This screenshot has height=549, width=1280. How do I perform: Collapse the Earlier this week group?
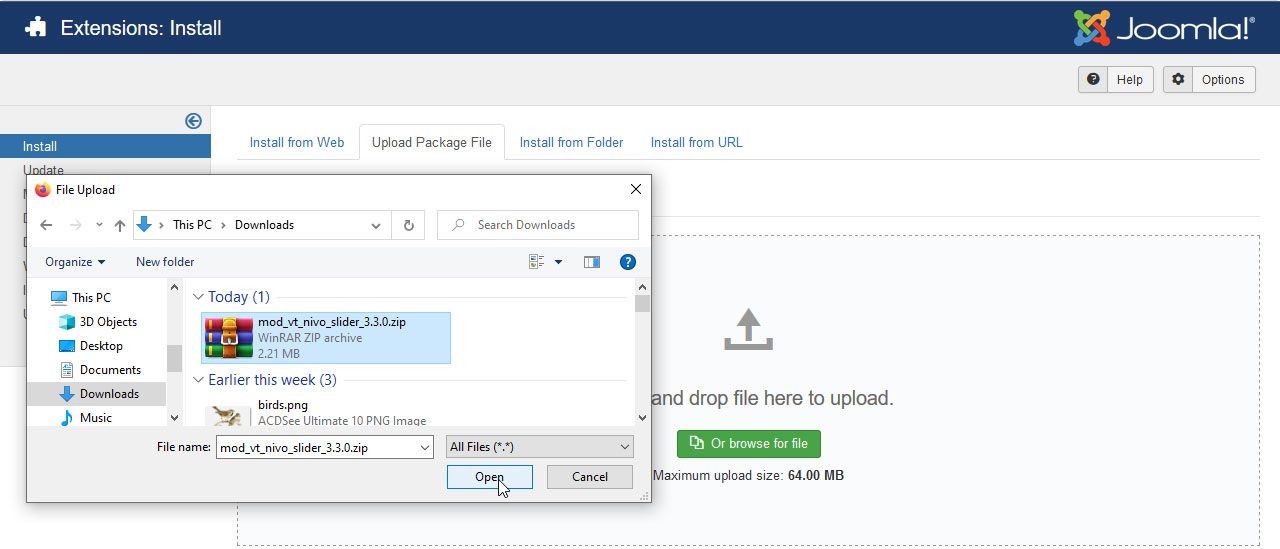tap(199, 380)
